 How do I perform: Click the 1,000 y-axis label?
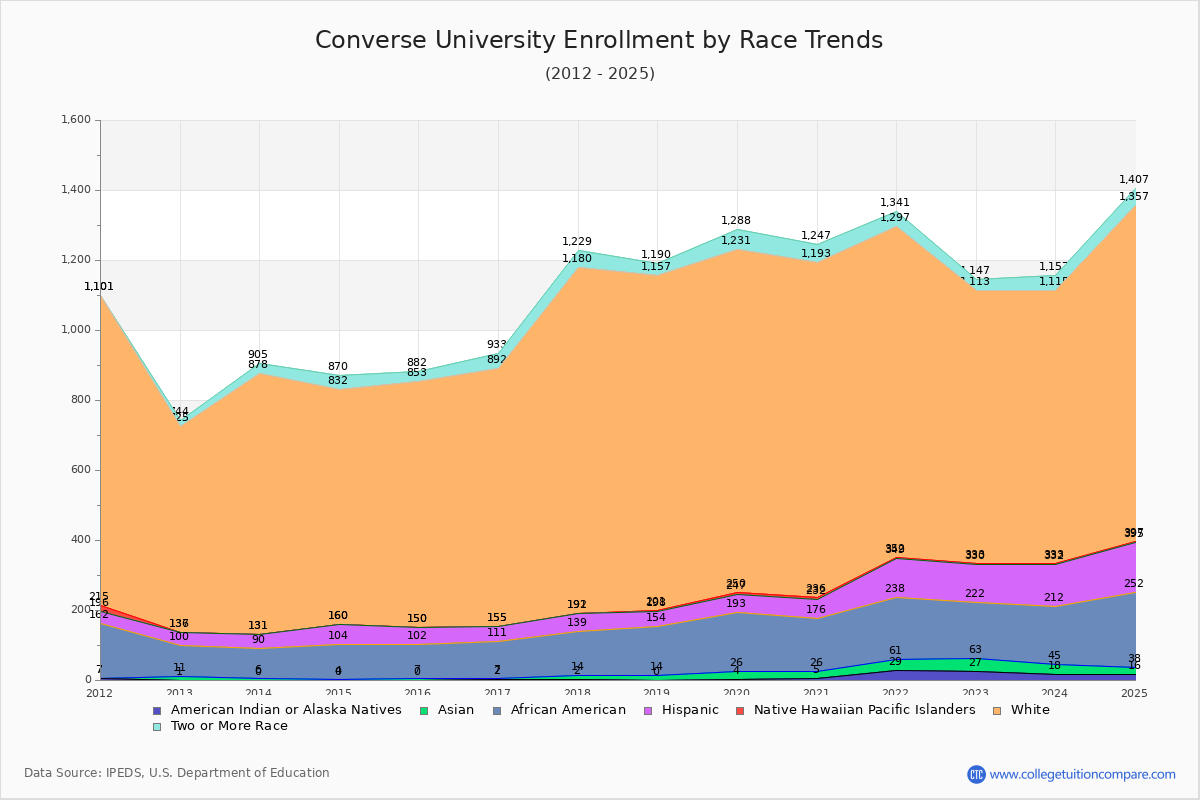pos(76,330)
